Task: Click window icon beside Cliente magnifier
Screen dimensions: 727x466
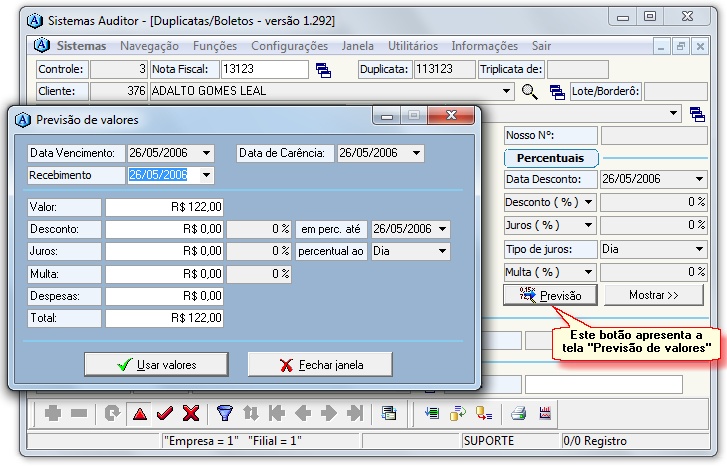Action: tap(557, 92)
